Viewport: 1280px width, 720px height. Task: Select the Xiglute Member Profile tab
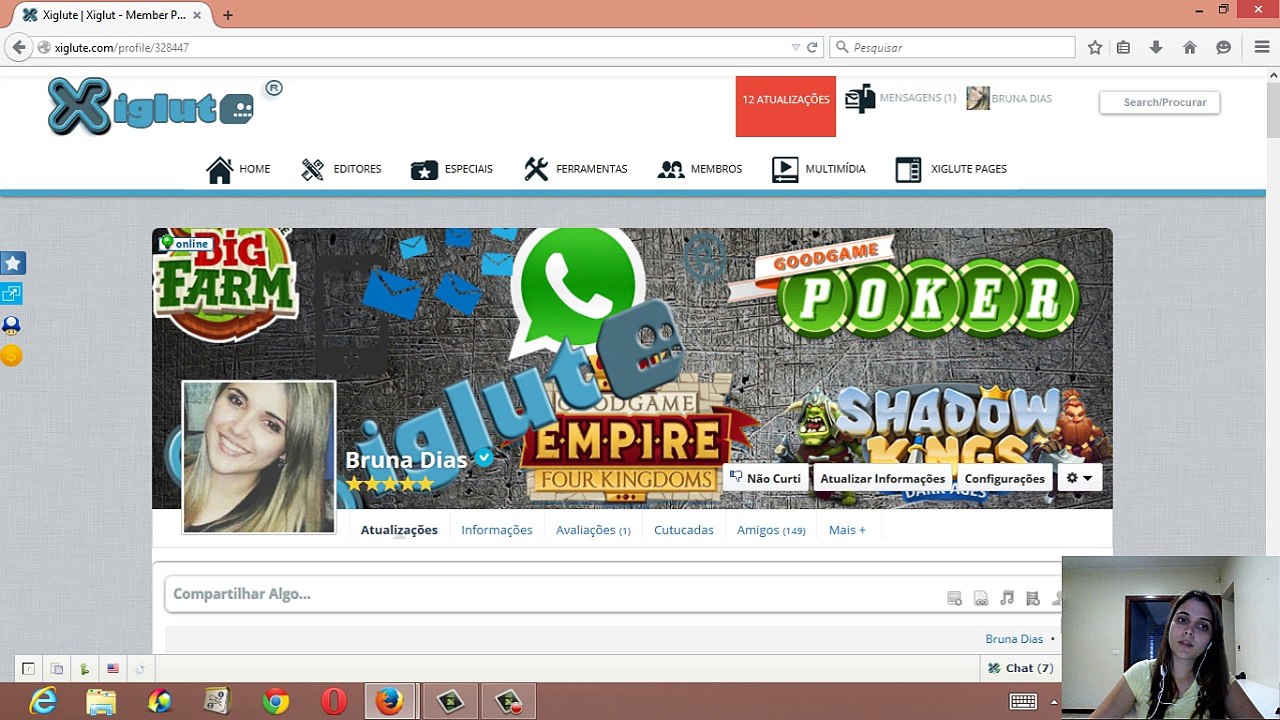pos(113,15)
